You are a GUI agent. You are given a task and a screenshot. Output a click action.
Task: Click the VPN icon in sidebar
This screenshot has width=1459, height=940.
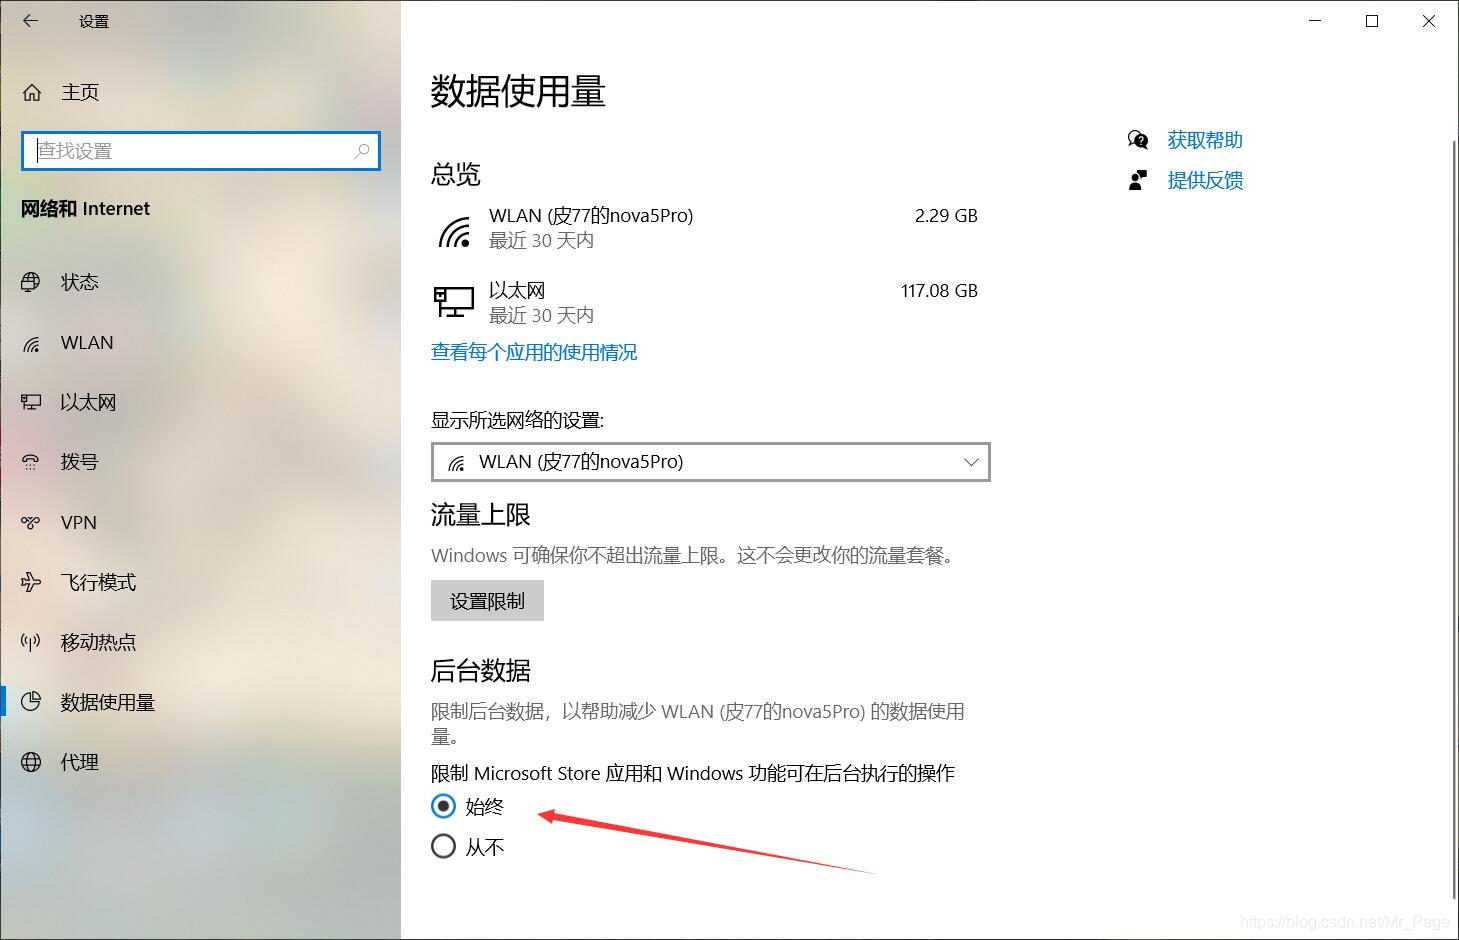[x=31, y=522]
